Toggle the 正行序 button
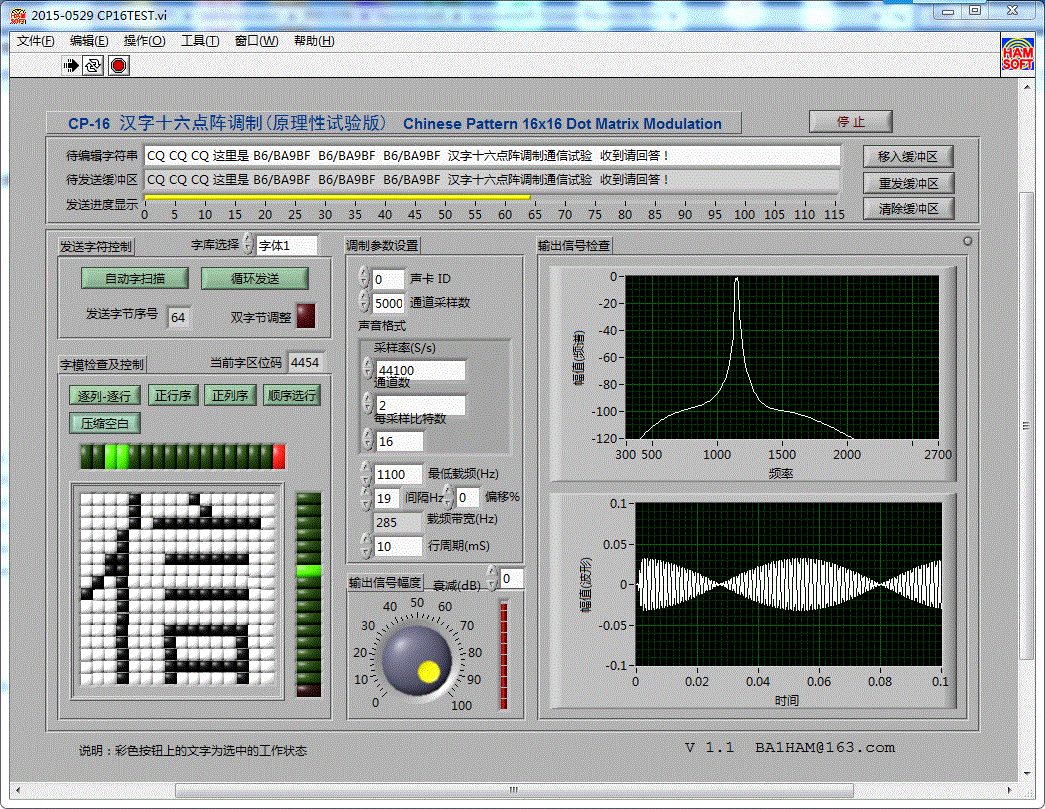Image resolution: width=1045 pixels, height=809 pixels. (173, 395)
